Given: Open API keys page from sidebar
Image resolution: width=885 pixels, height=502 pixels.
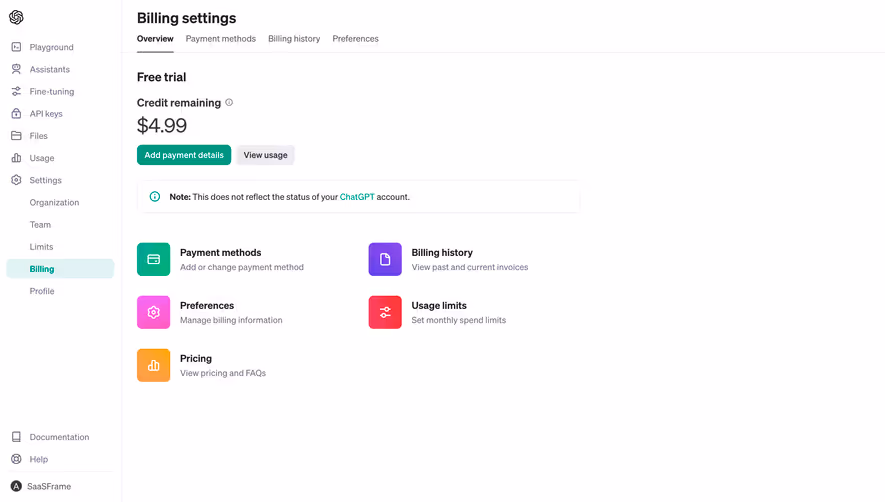Looking at the screenshot, I should coord(46,114).
